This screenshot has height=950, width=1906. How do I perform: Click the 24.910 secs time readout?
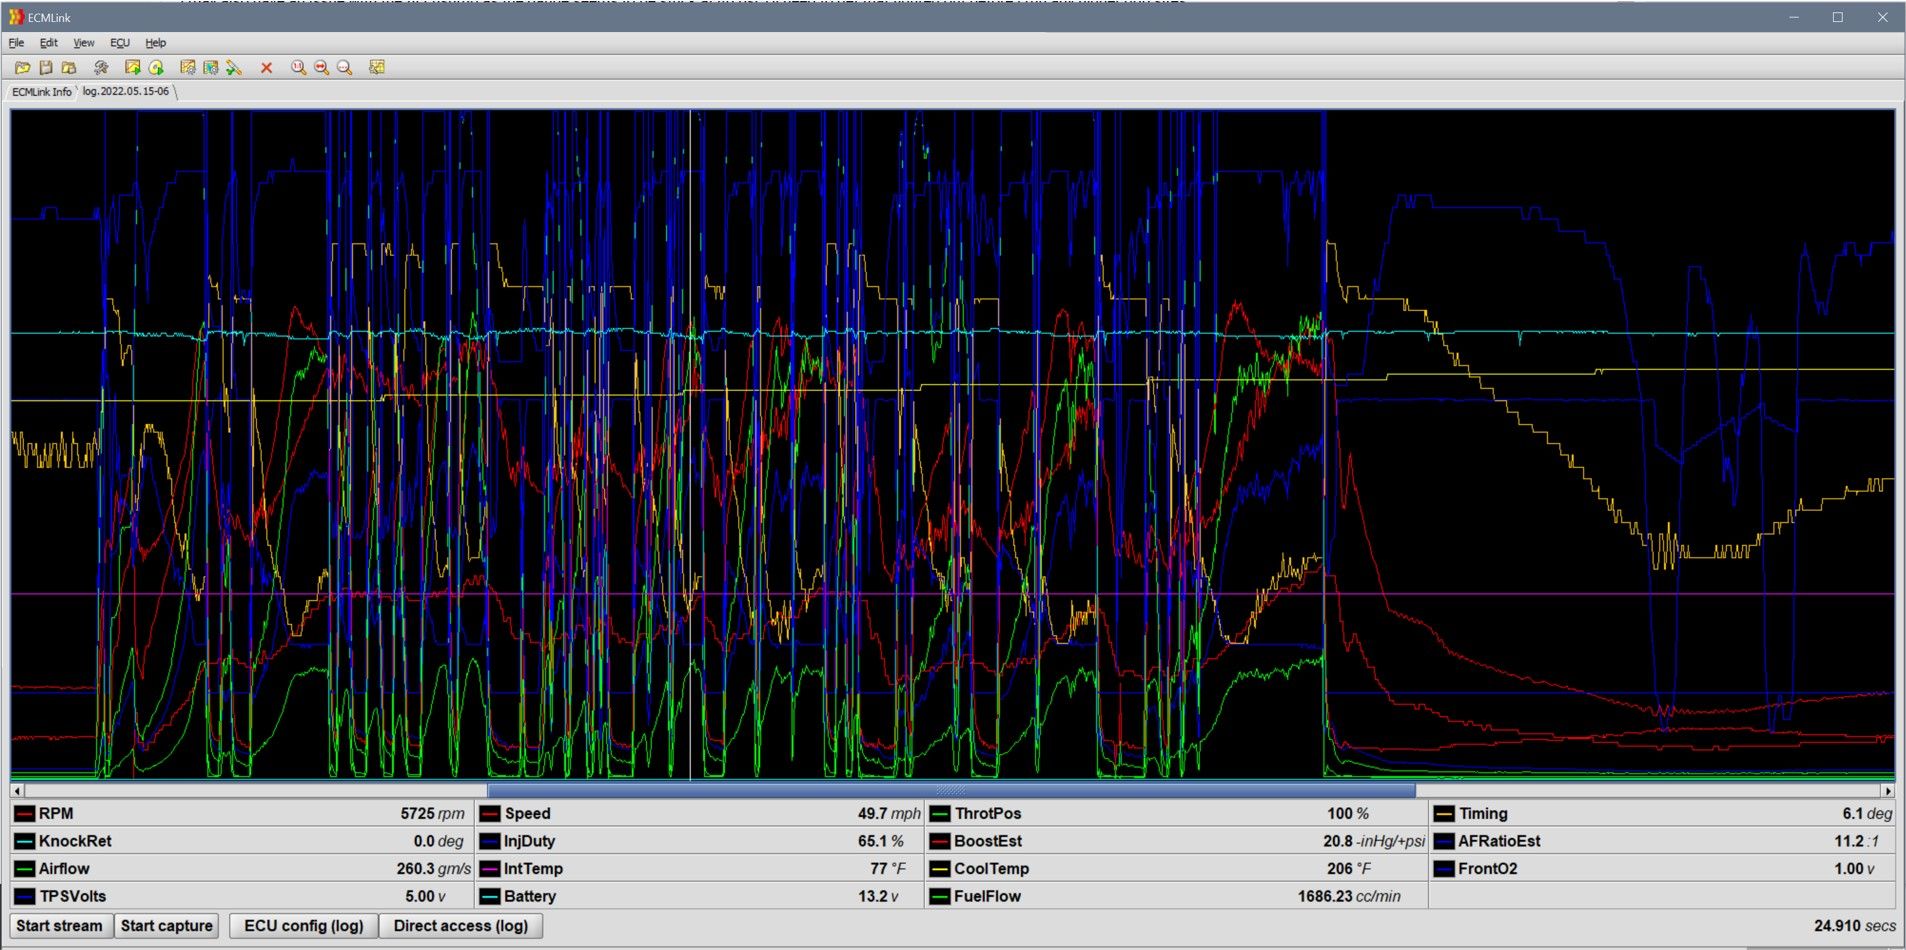1855,926
